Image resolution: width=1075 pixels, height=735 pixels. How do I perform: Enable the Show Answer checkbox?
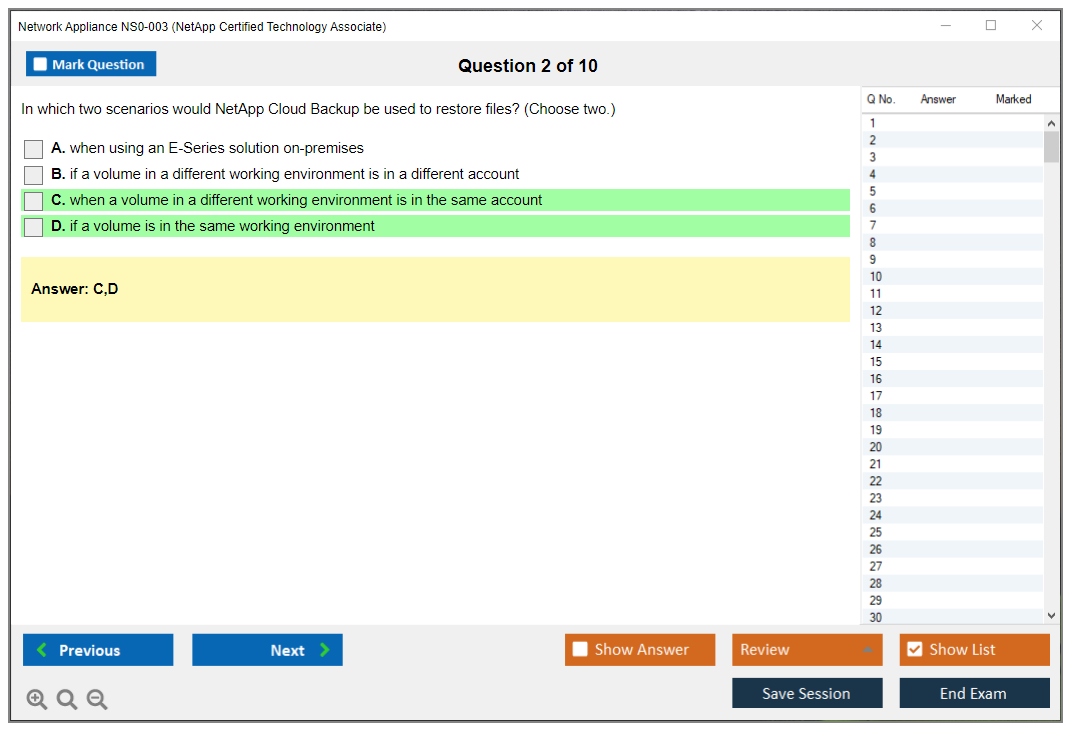click(580, 650)
